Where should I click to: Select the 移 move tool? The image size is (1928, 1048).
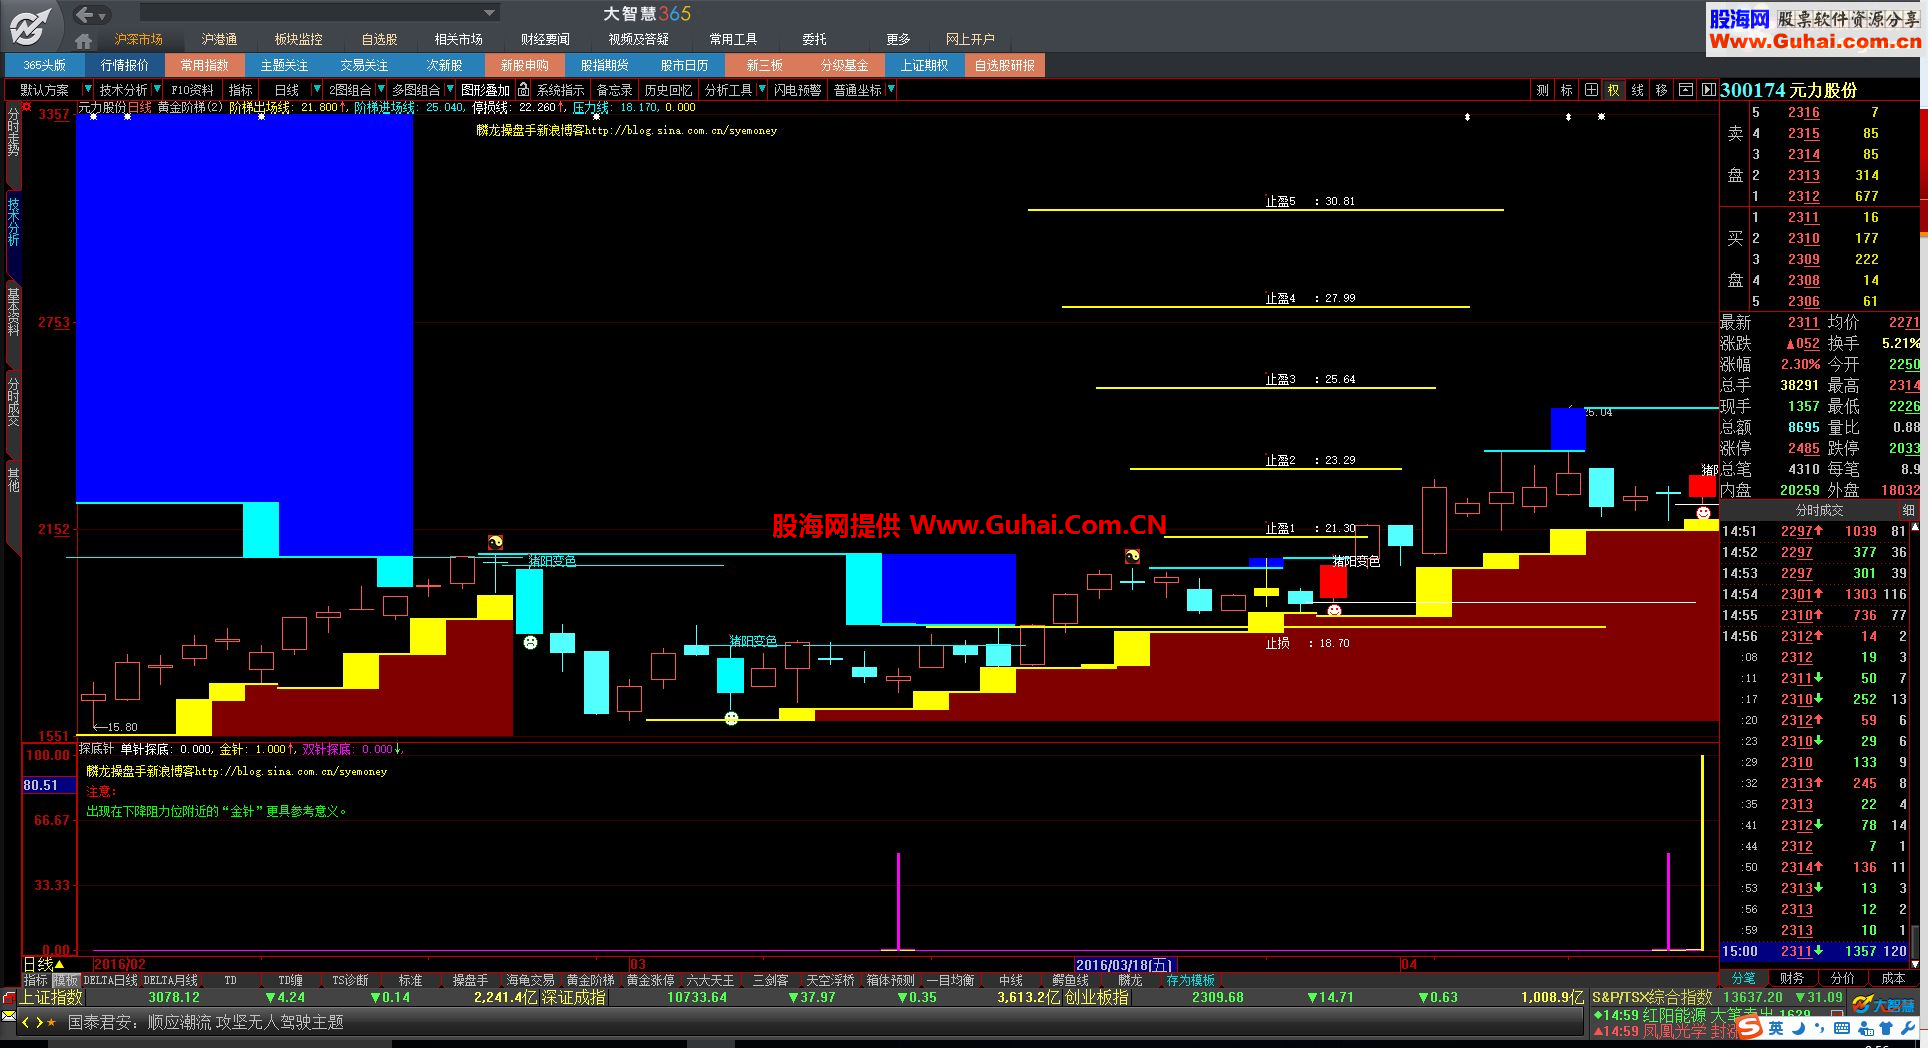(1661, 90)
